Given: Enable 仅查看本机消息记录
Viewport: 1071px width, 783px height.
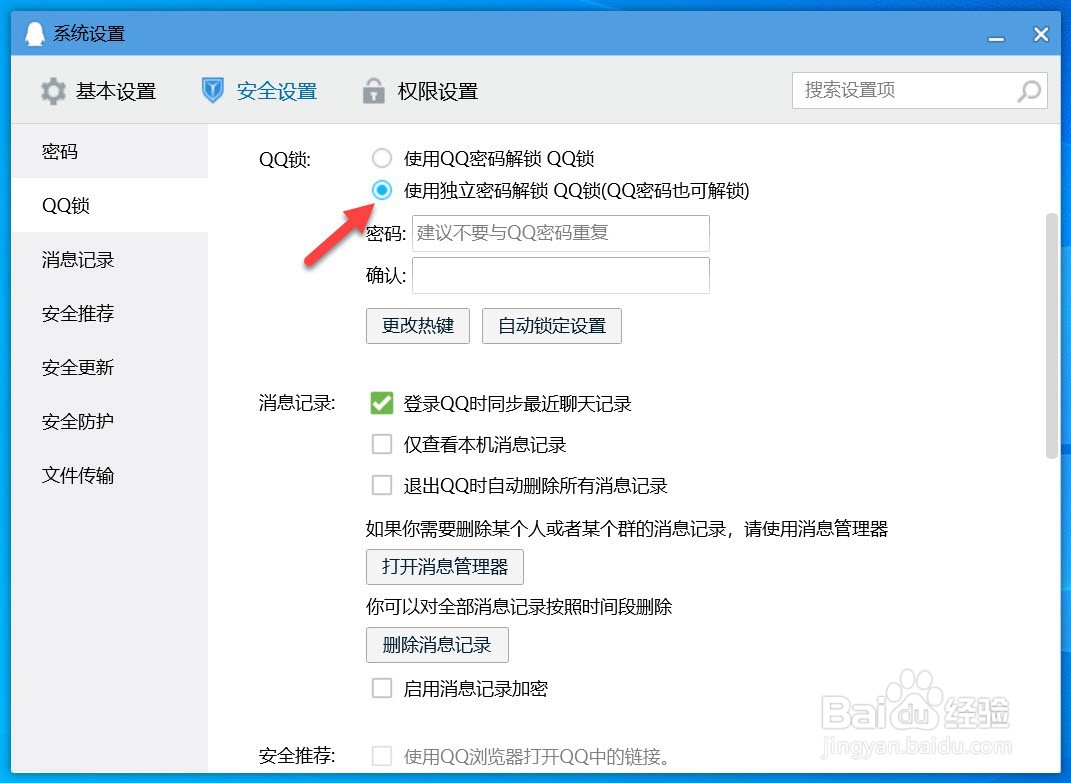Looking at the screenshot, I should click(x=381, y=444).
